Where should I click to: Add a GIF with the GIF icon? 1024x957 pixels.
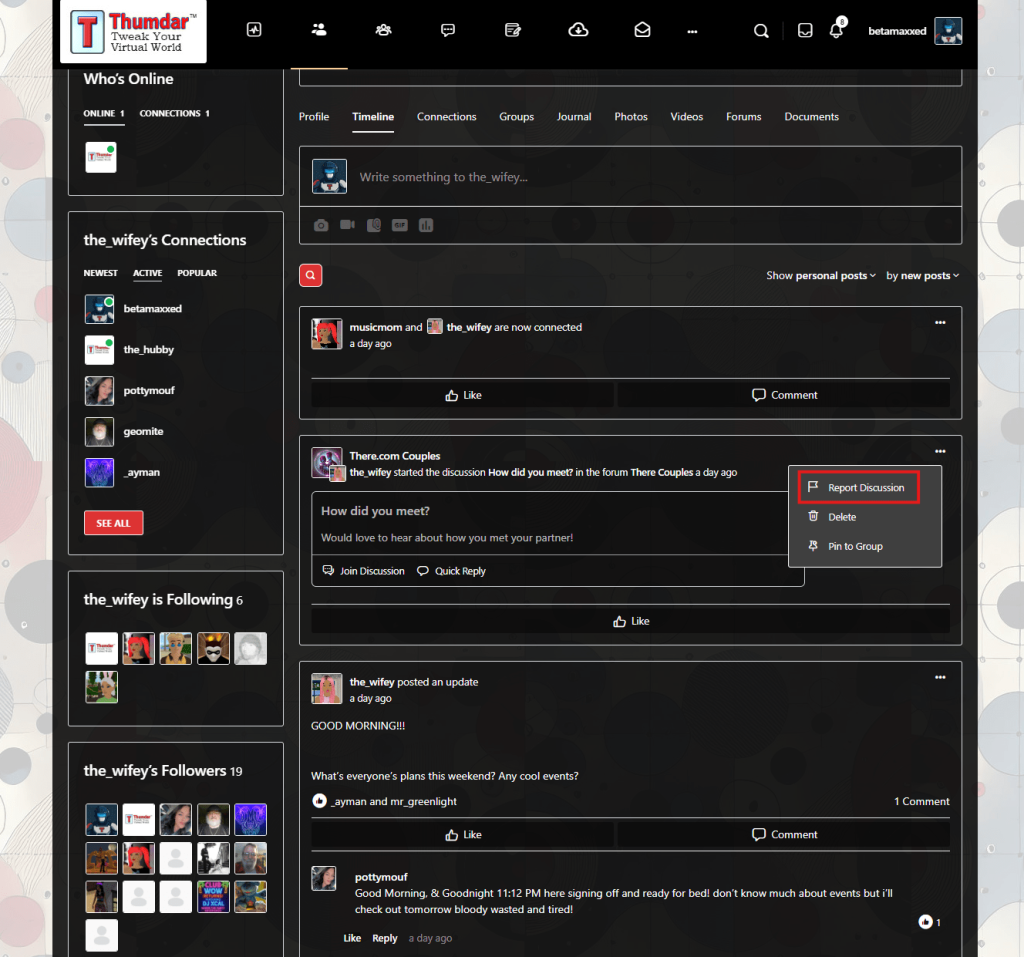point(400,225)
